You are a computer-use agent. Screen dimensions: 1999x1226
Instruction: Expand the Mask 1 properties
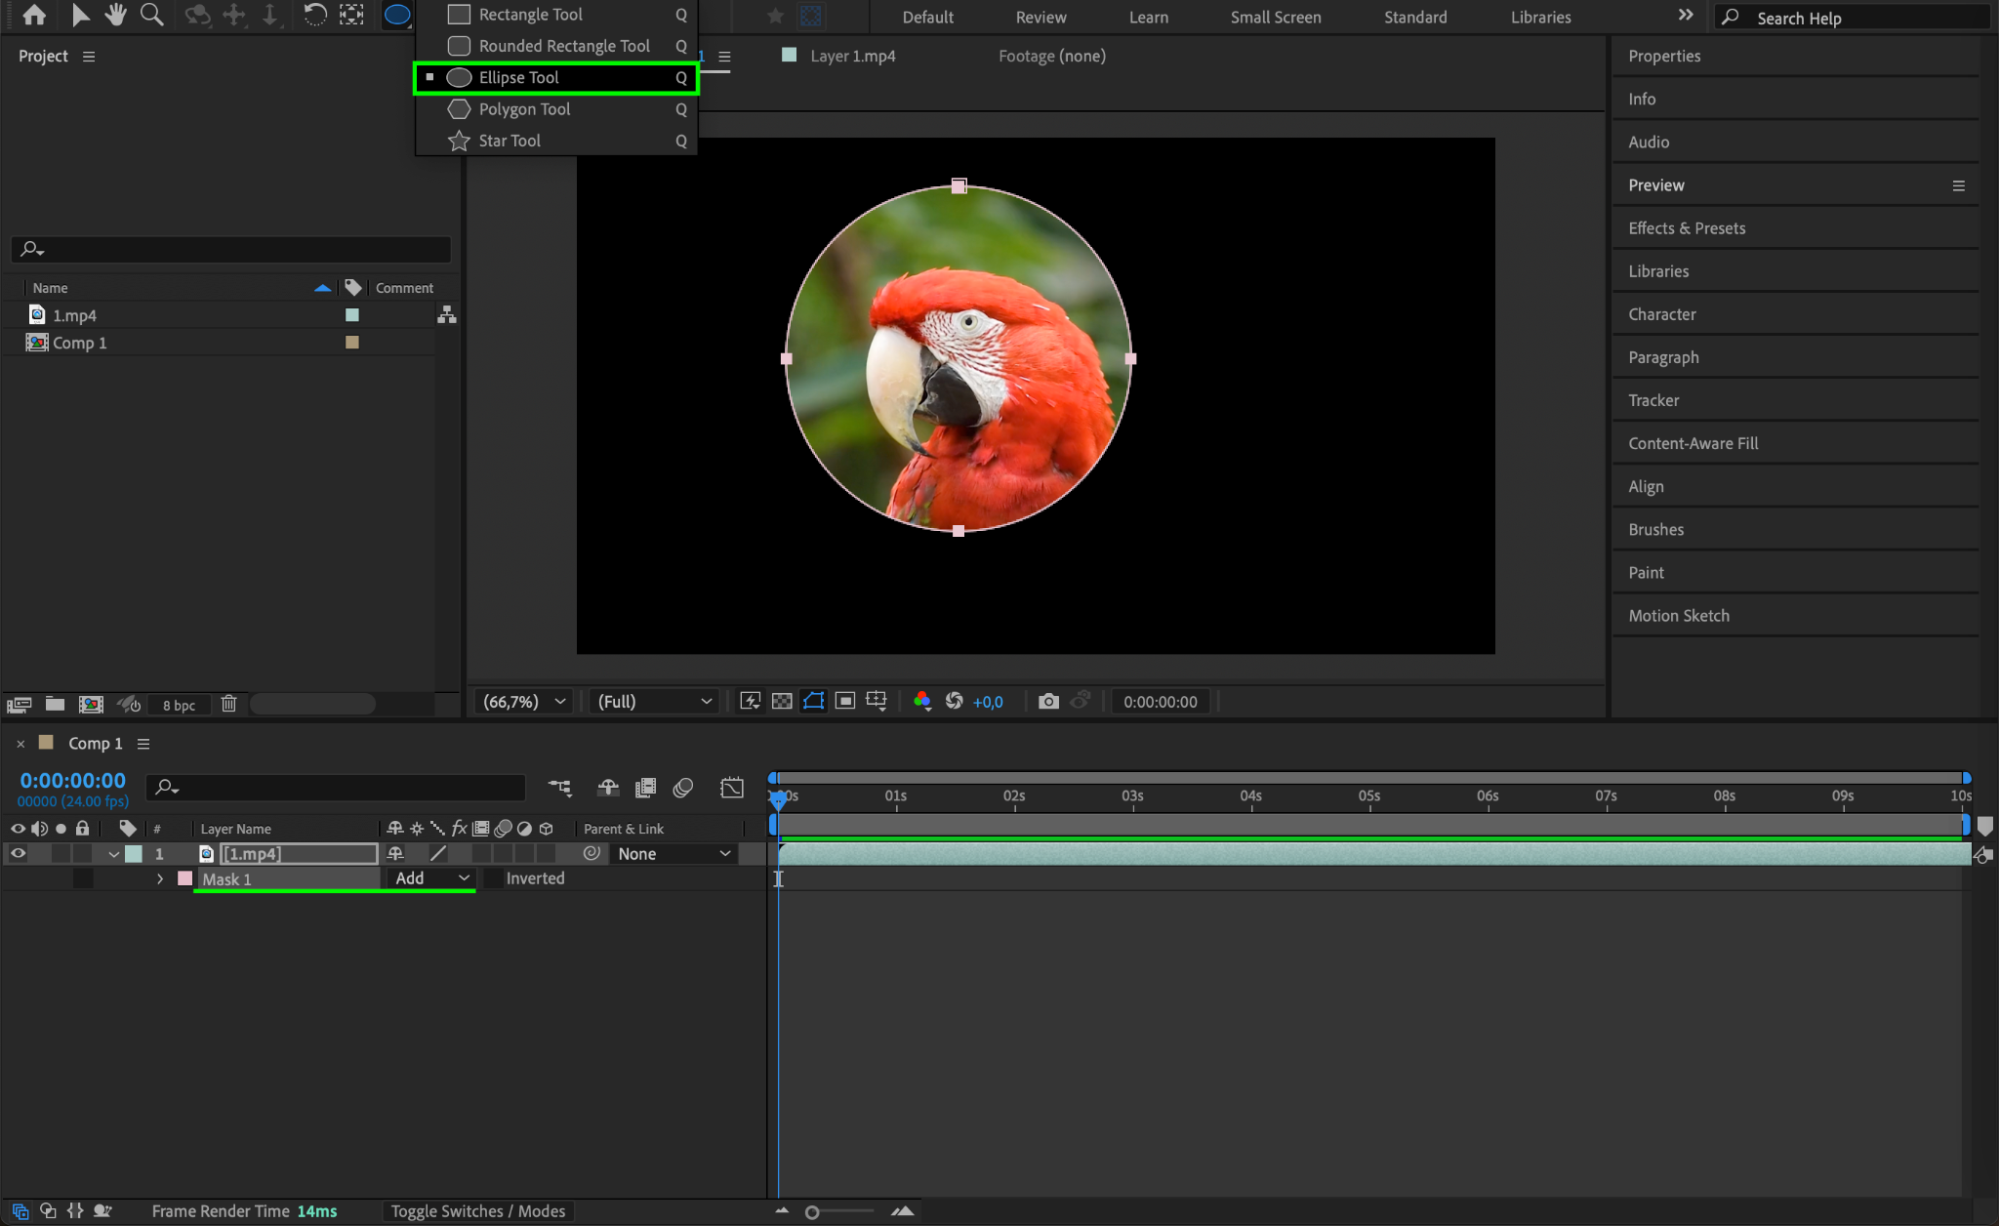click(160, 879)
